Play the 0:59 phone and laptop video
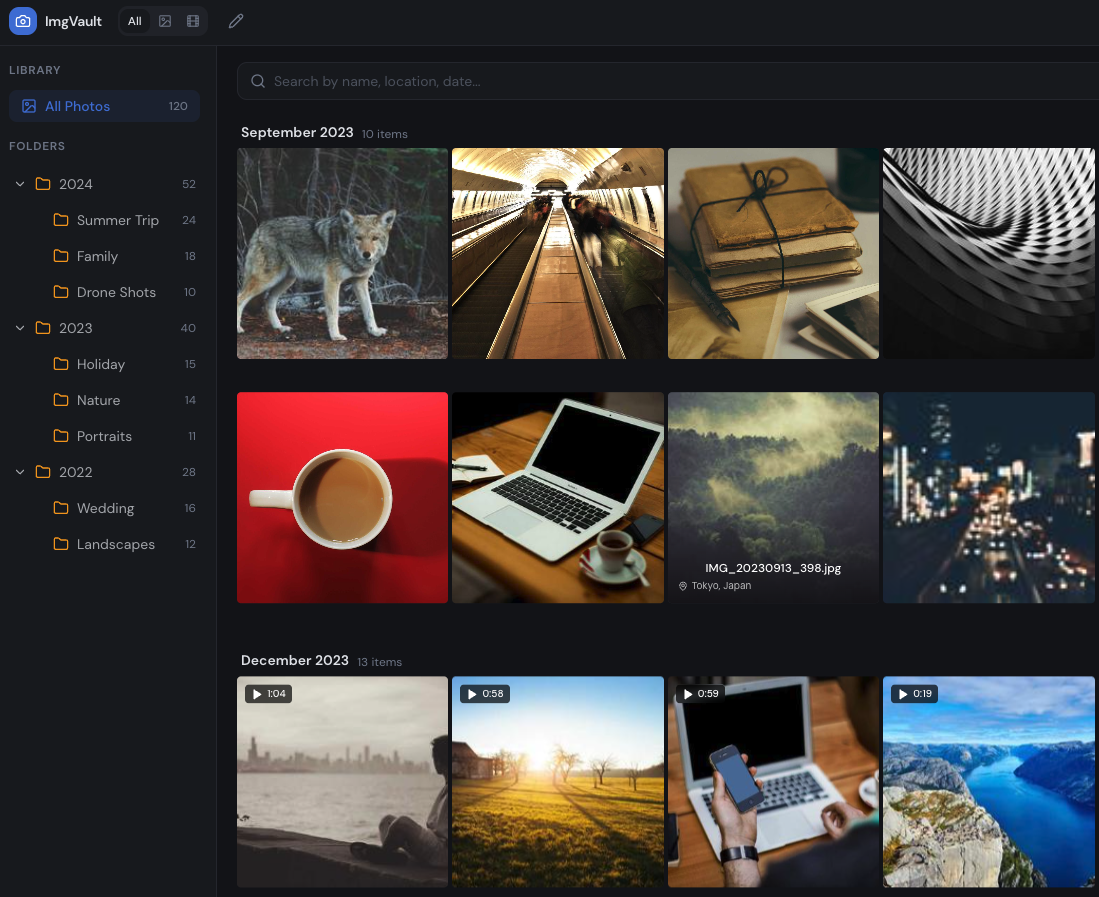The width and height of the screenshot is (1099, 897). coord(773,781)
